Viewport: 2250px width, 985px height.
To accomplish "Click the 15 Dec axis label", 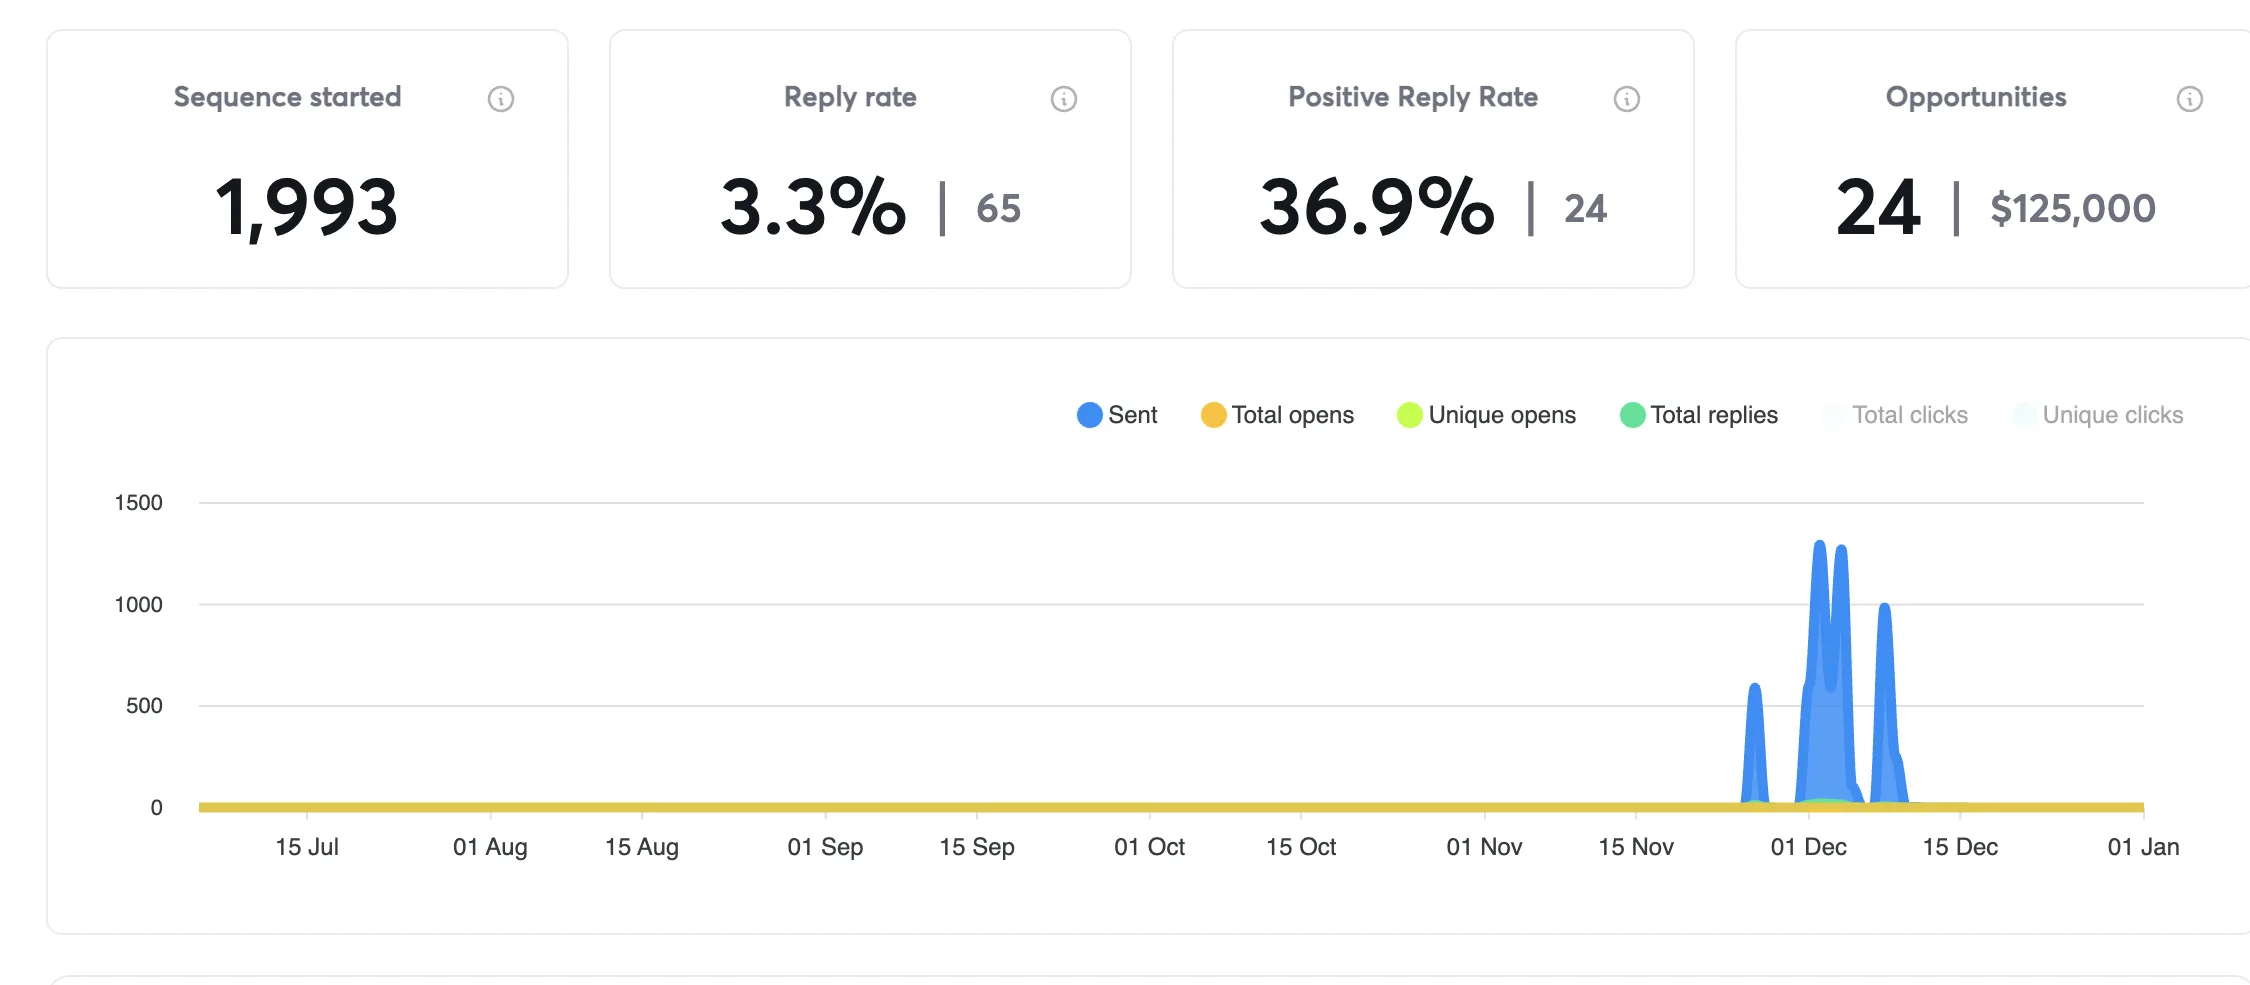I will pos(1960,847).
